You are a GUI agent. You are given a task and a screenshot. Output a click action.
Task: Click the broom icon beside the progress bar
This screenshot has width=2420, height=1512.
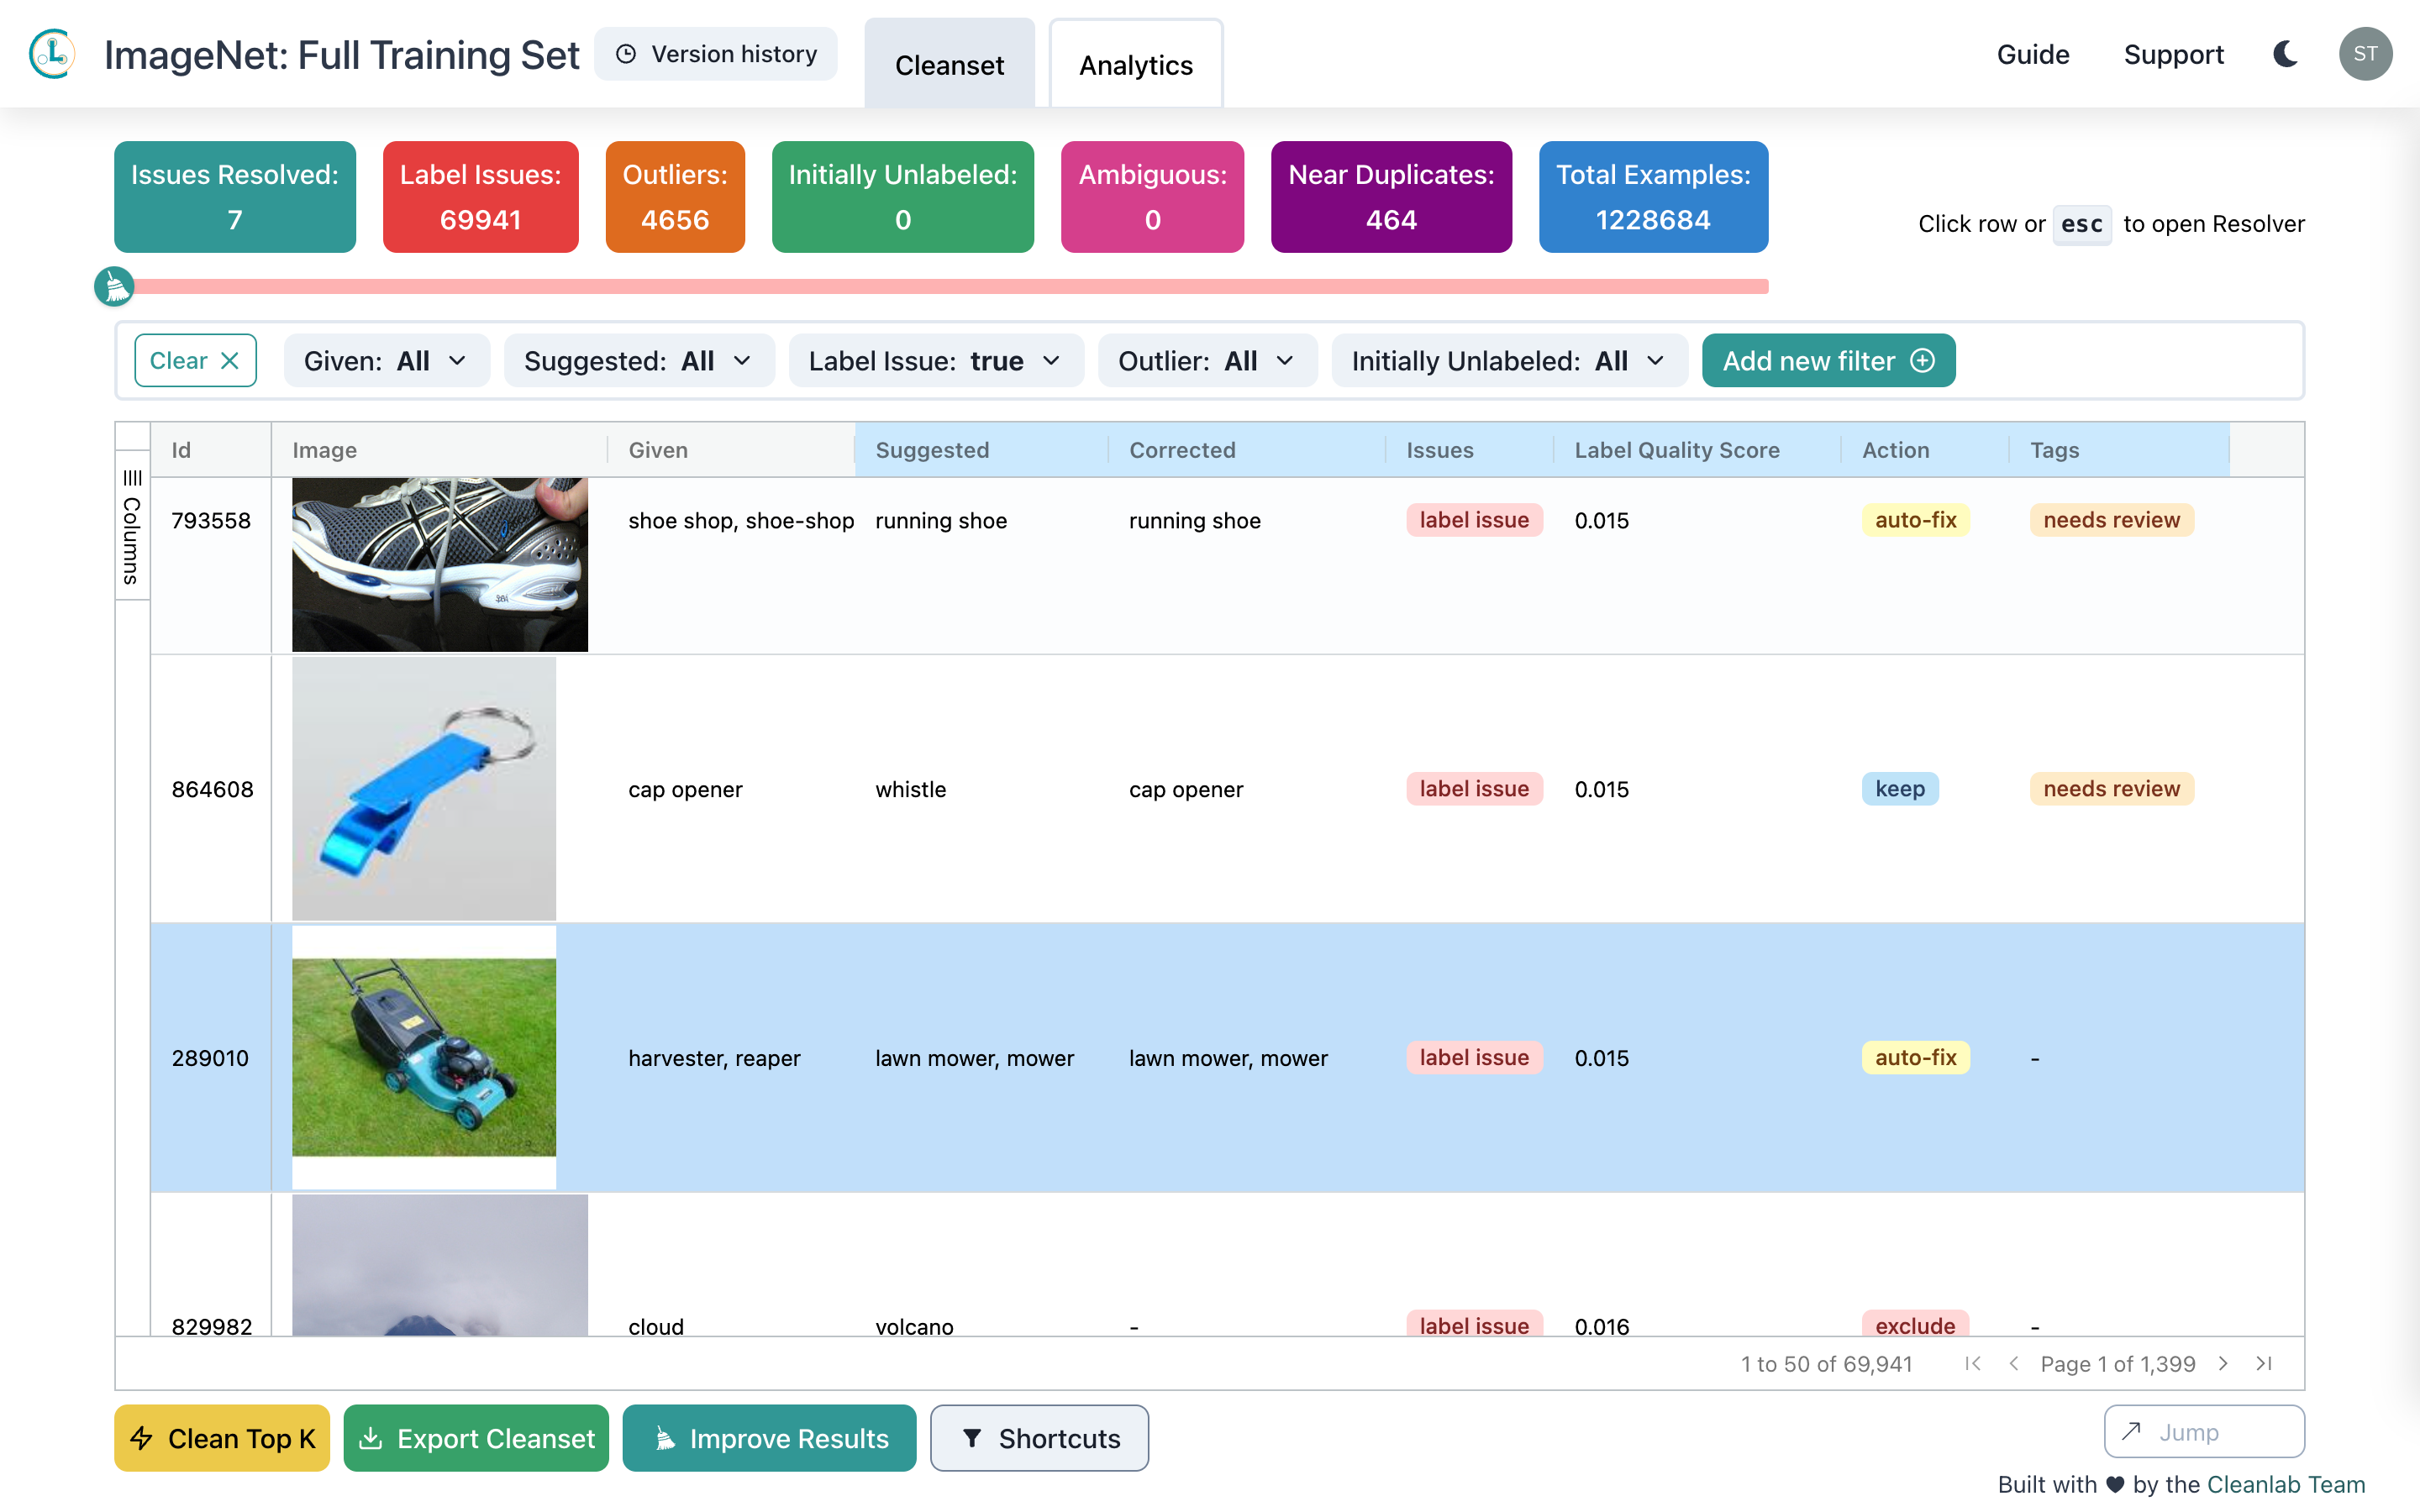pos(114,286)
